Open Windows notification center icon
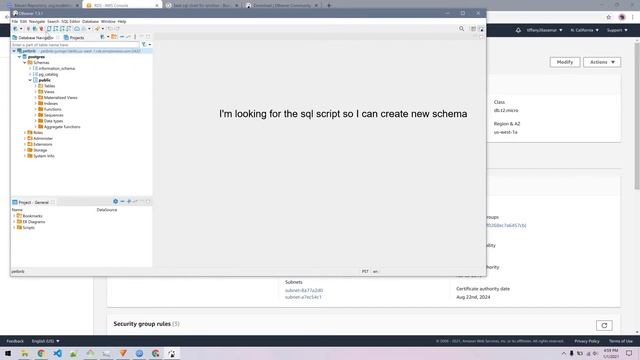 (x=629, y=353)
